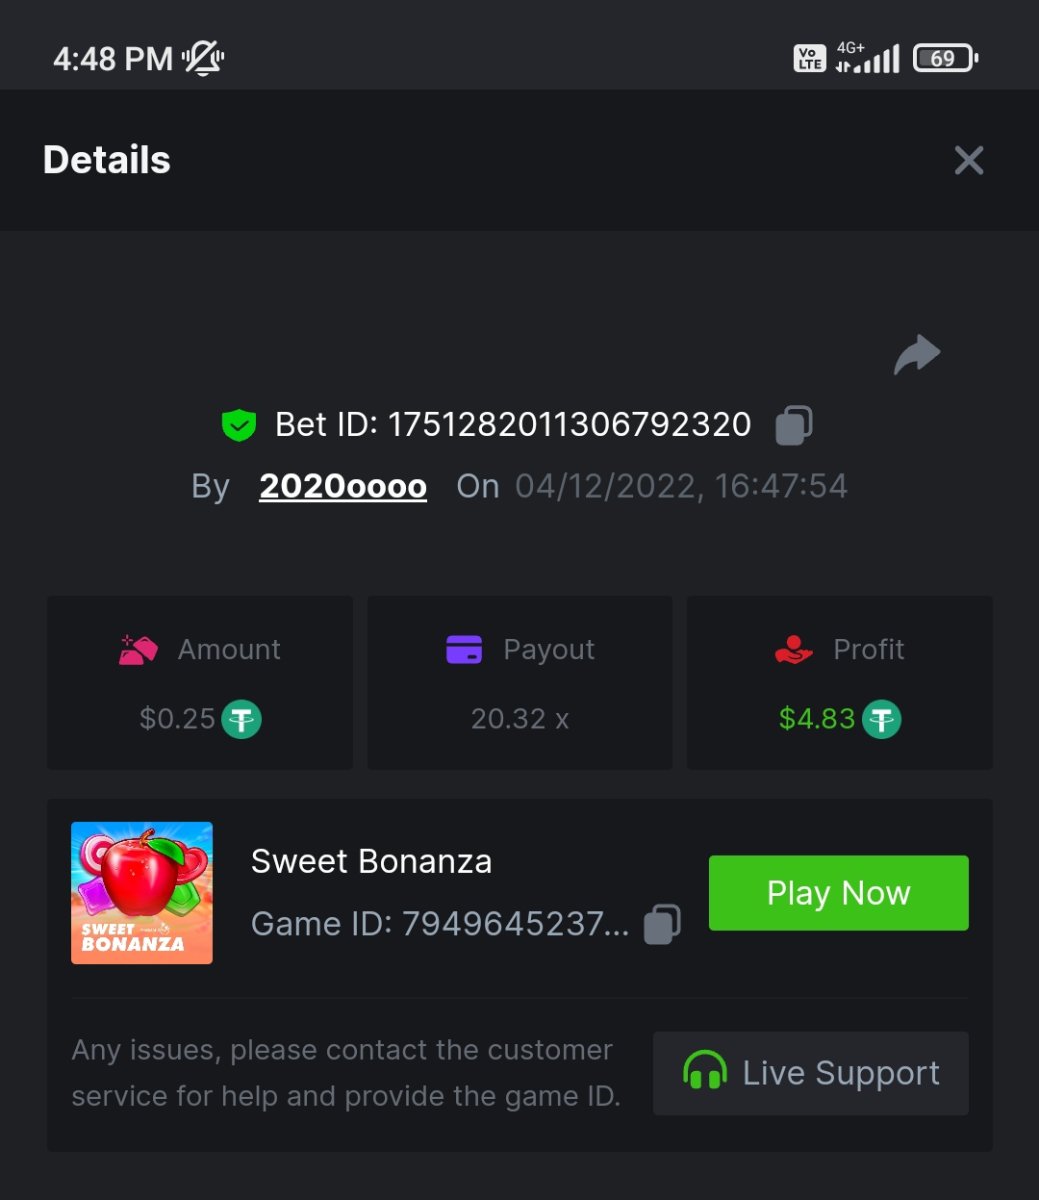Tap the battery indicator in status bar
Image resolution: width=1039 pixels, height=1200 pixels.
point(944,59)
